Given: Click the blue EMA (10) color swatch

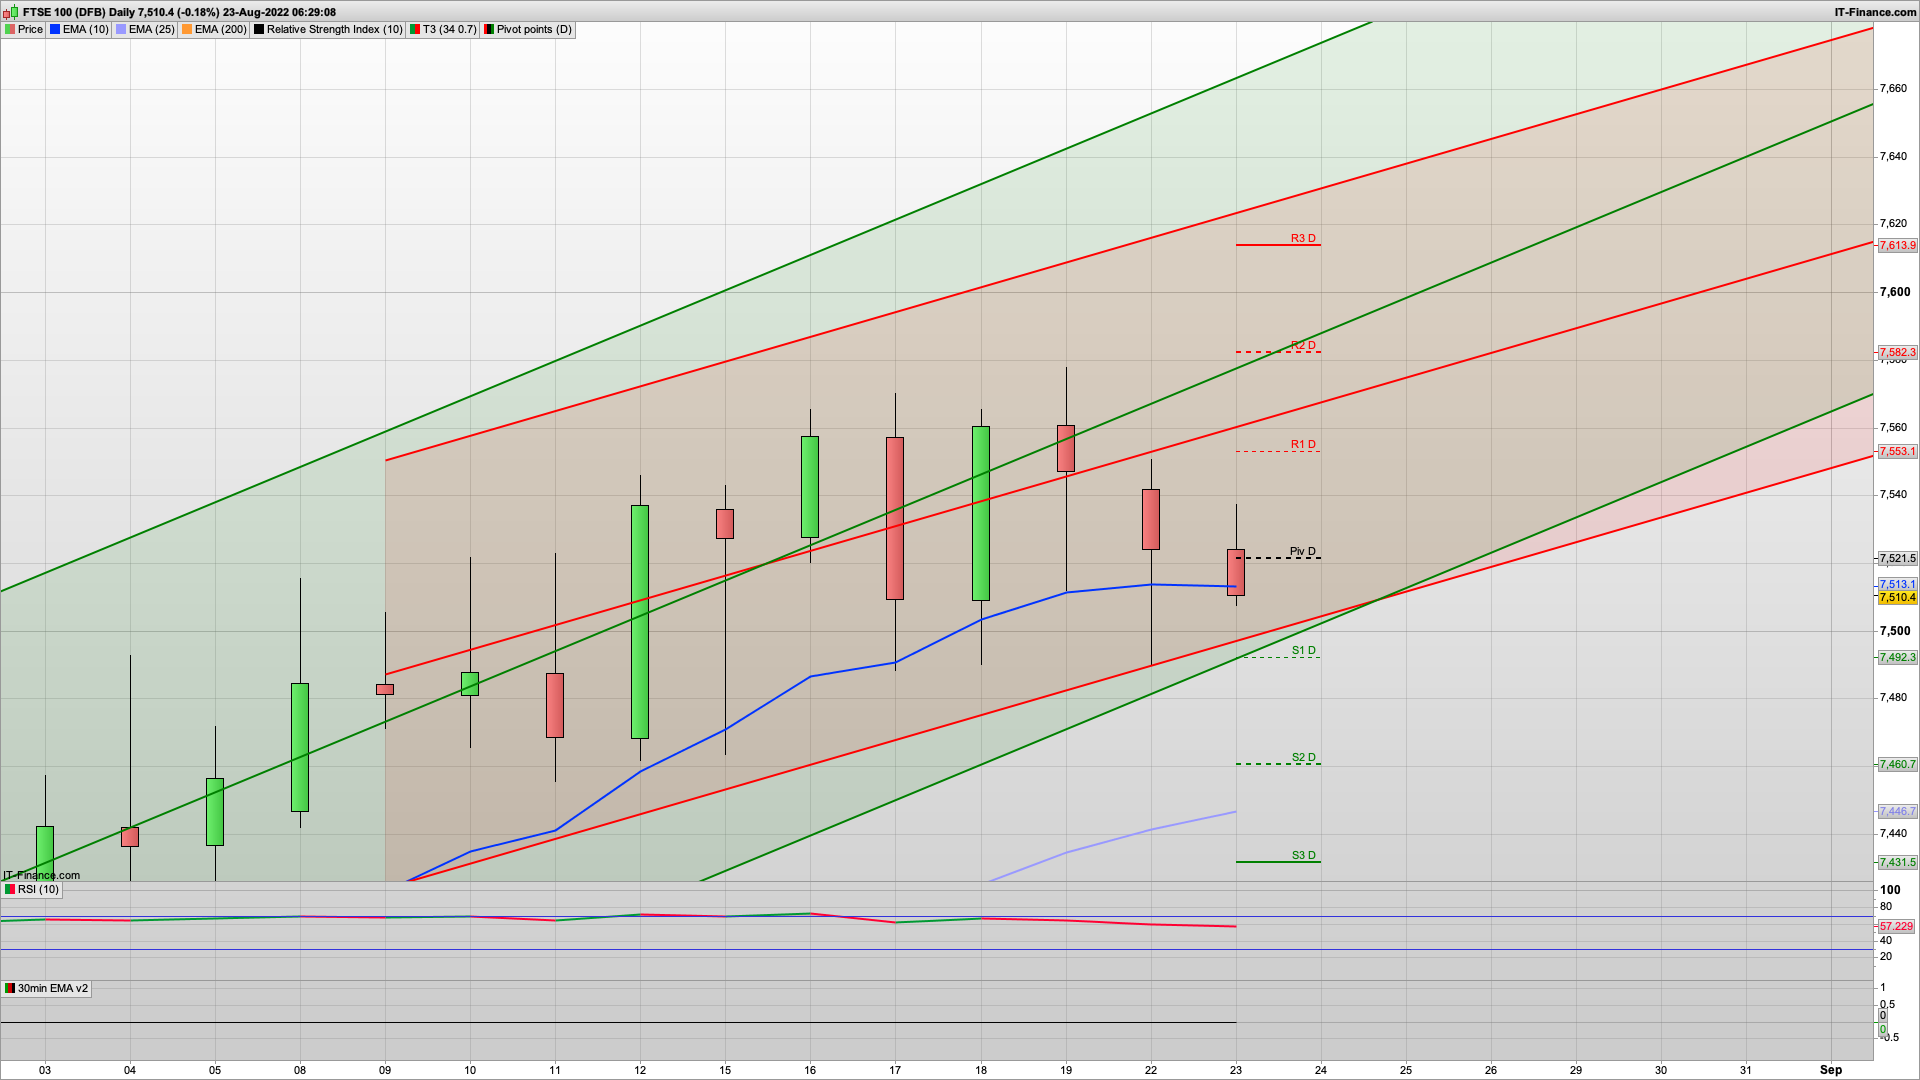Looking at the screenshot, I should click(x=55, y=29).
